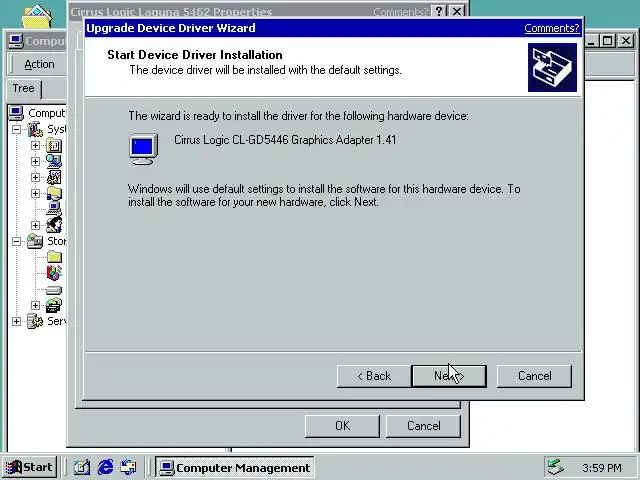Open the Start menu
Viewport: 640px width, 480px height.
(x=29, y=467)
